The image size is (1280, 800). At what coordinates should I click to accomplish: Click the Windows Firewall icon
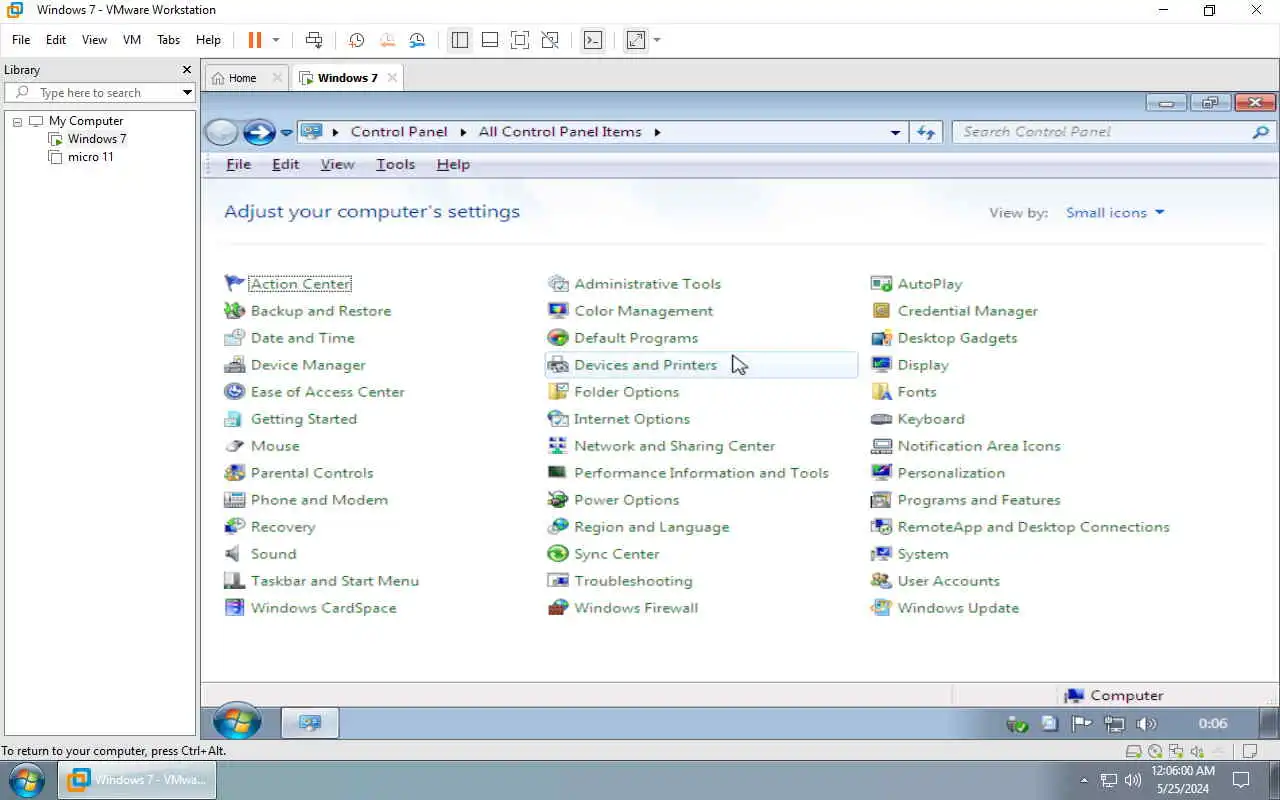click(558, 608)
